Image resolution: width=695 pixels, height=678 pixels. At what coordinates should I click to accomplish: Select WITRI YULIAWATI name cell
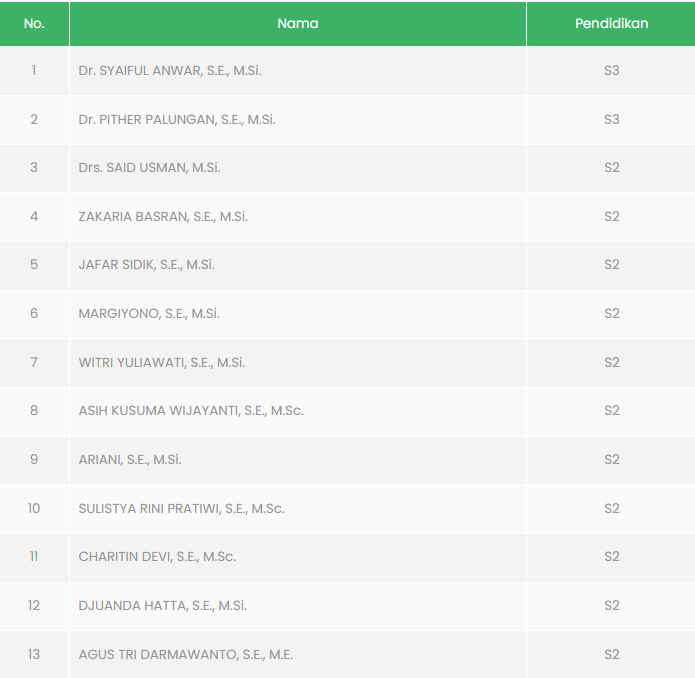tap(162, 362)
